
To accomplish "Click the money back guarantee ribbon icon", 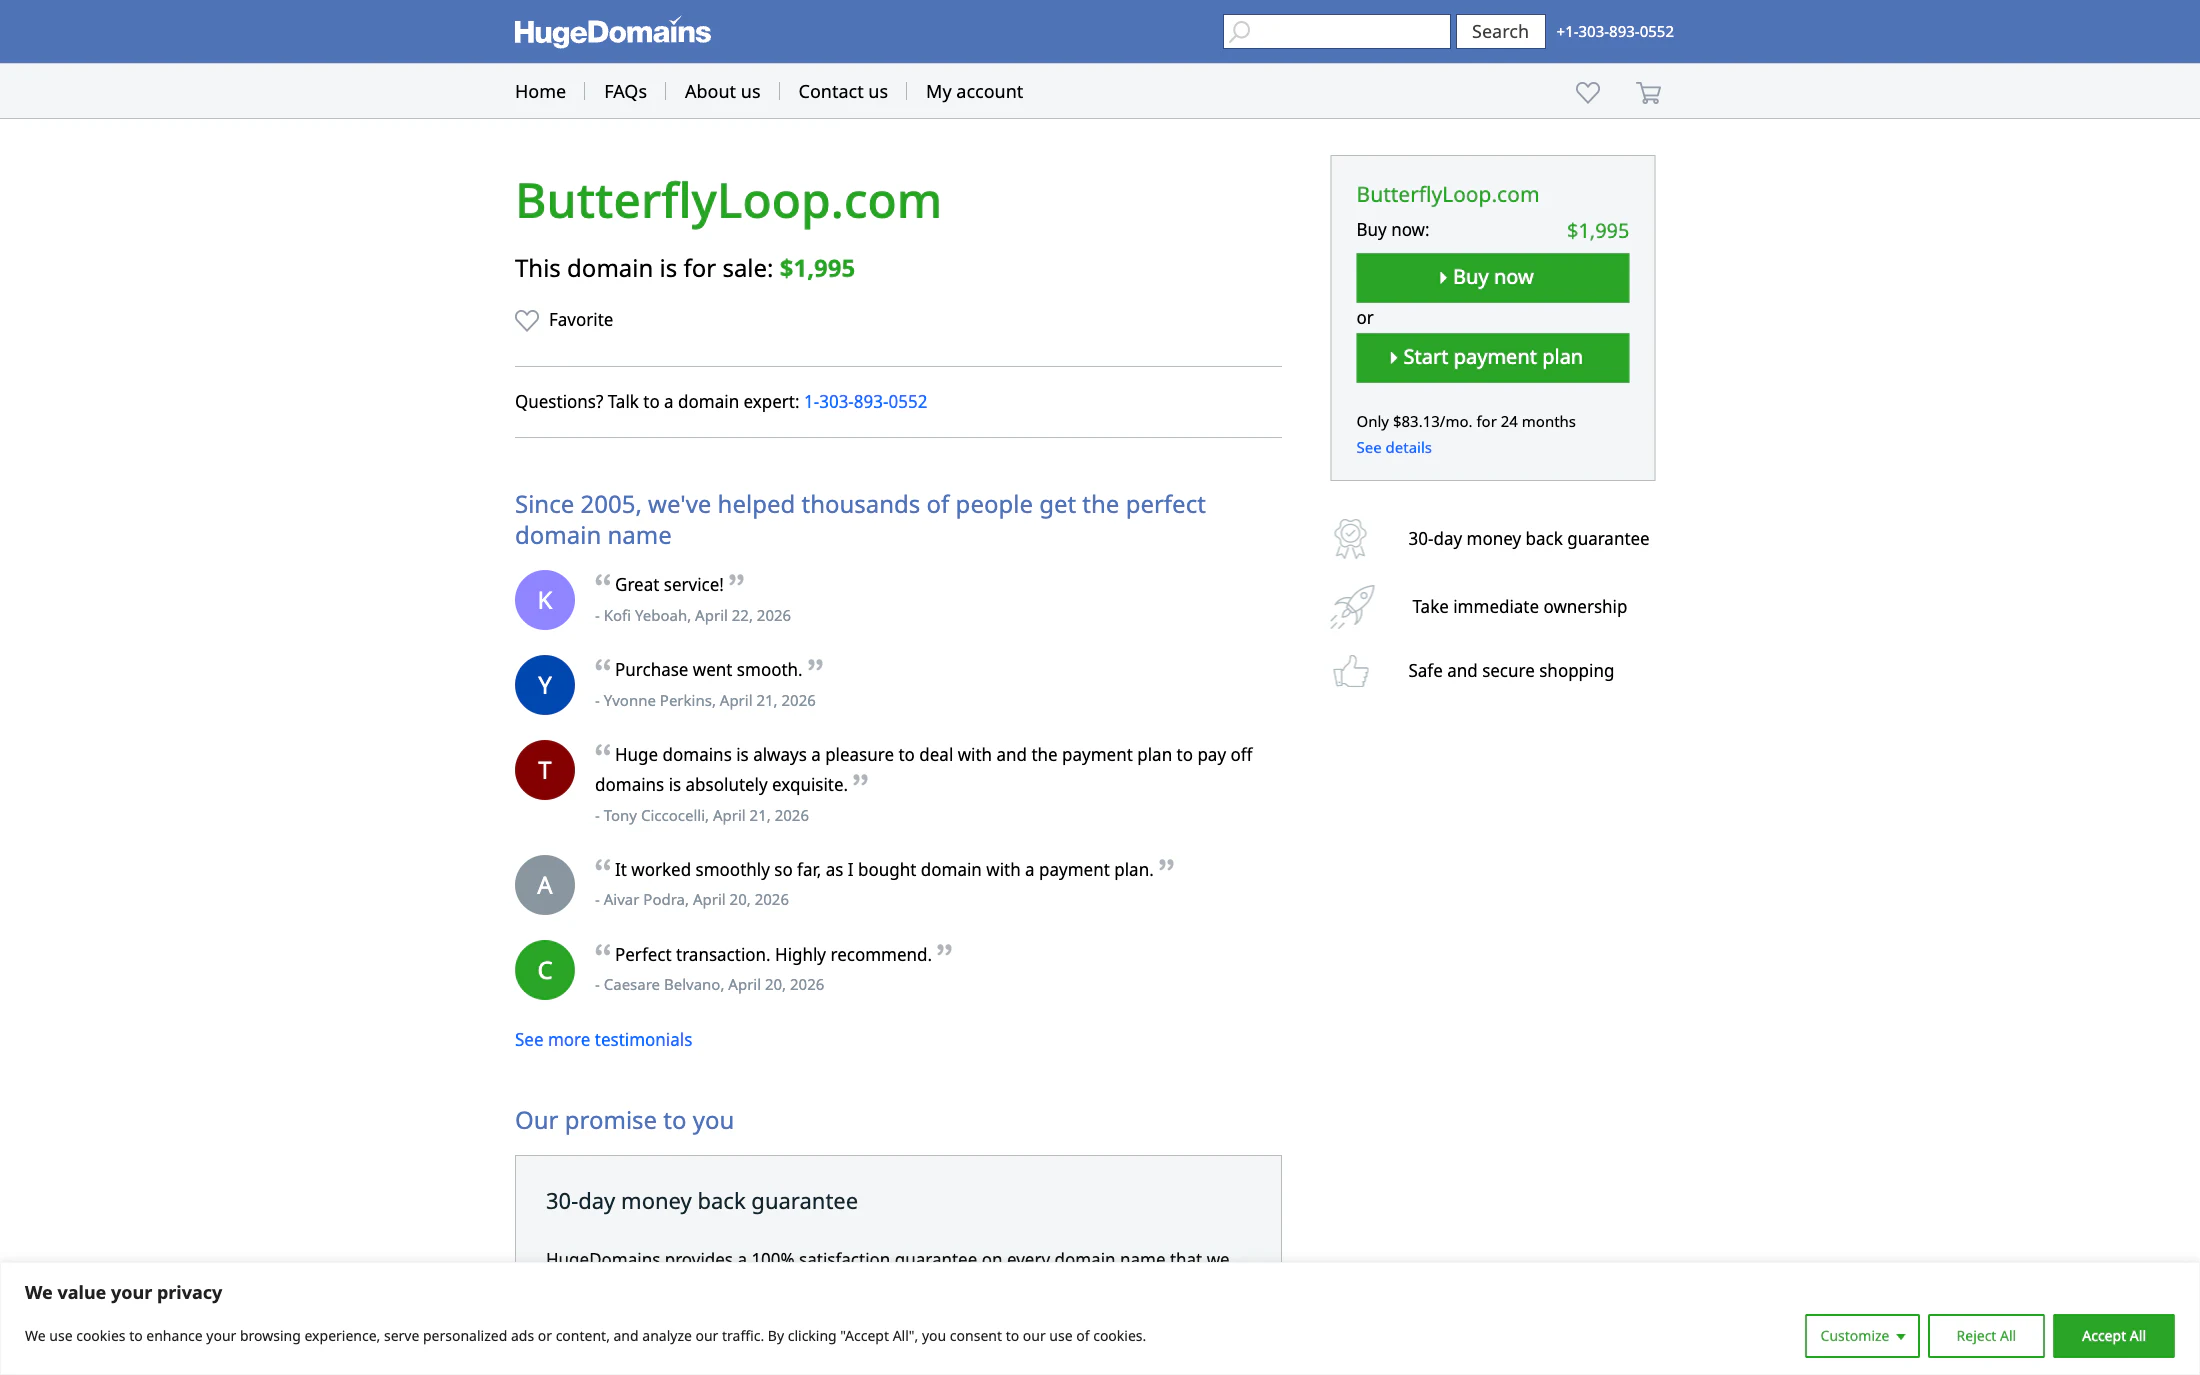I will (1350, 538).
